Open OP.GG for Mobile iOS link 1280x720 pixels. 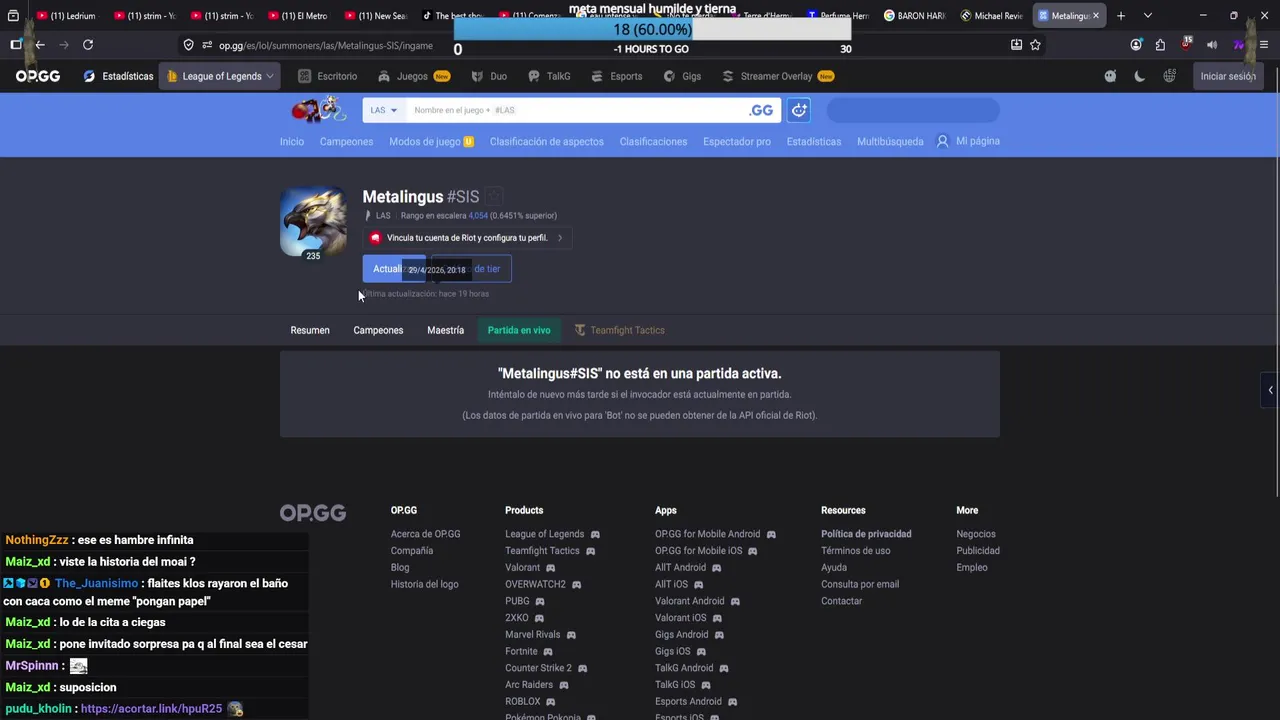pyautogui.click(x=706, y=551)
